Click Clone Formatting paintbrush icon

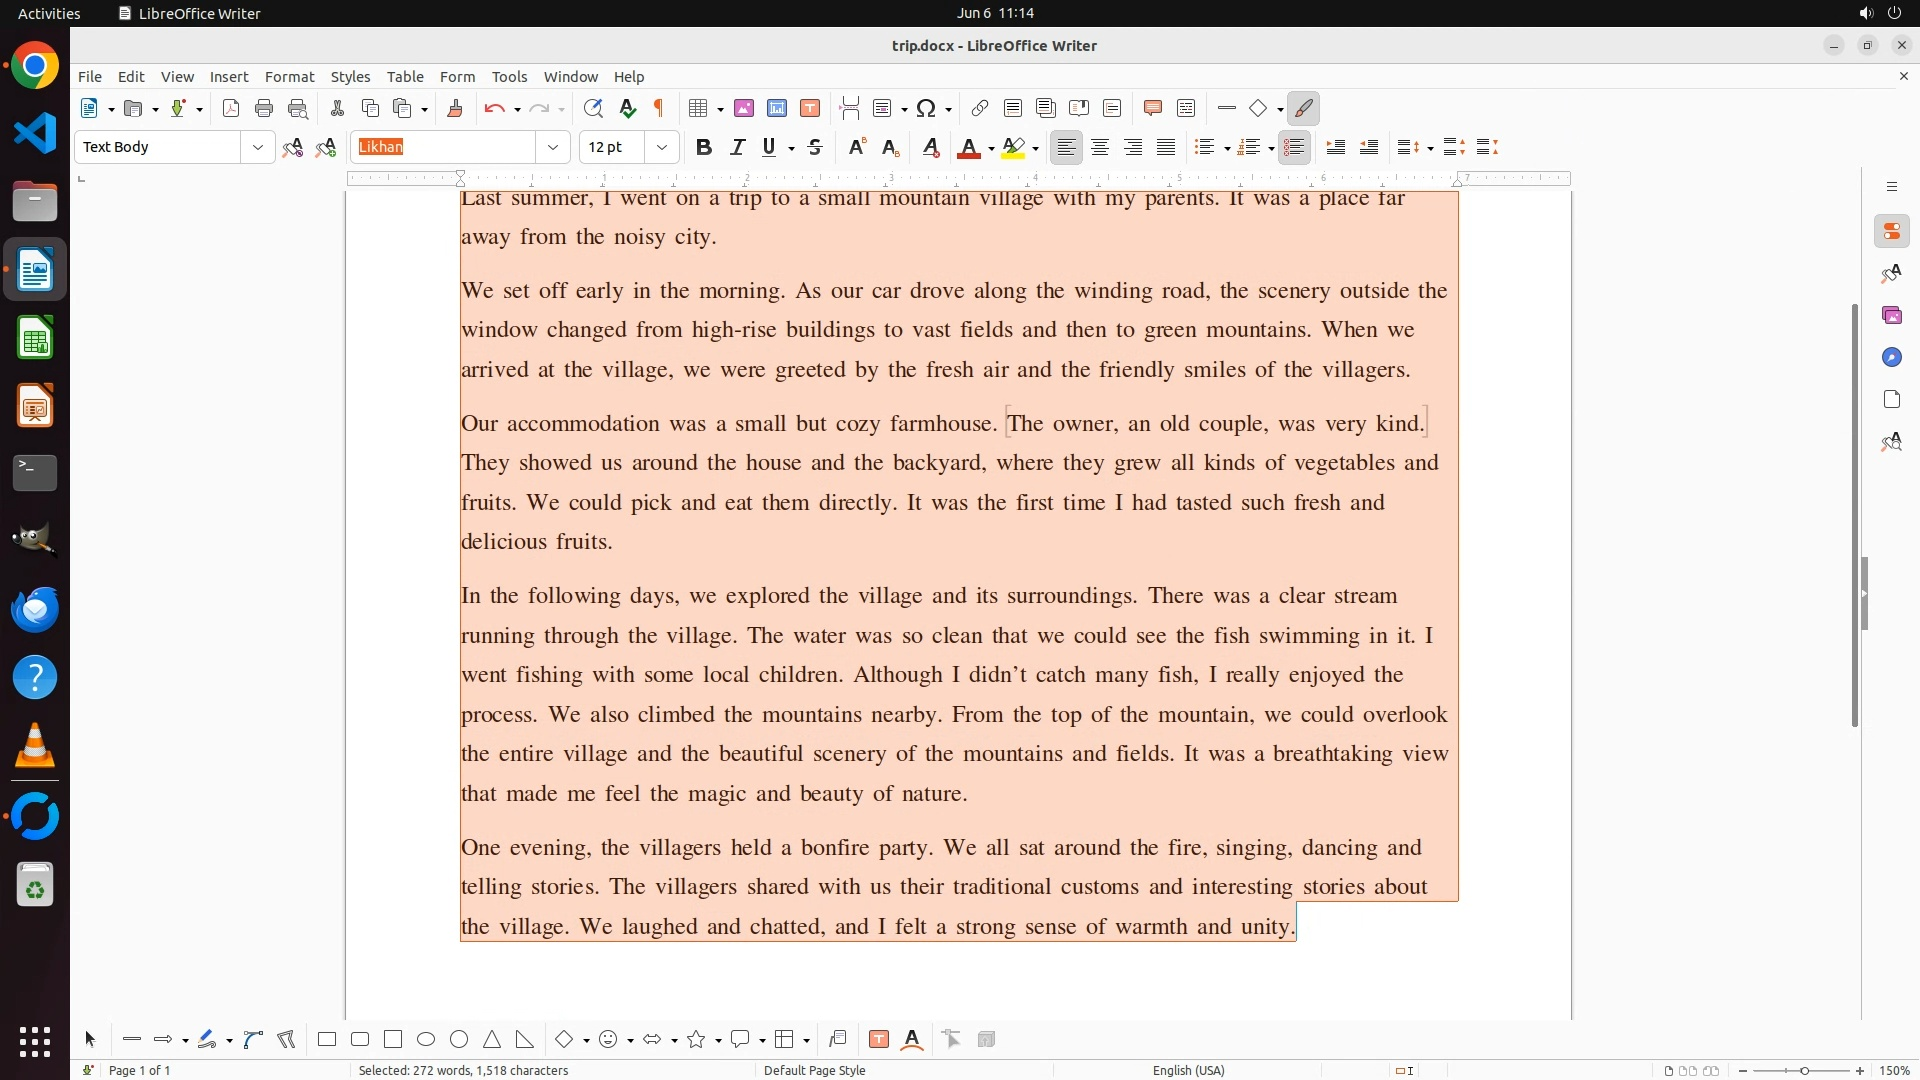click(x=455, y=109)
